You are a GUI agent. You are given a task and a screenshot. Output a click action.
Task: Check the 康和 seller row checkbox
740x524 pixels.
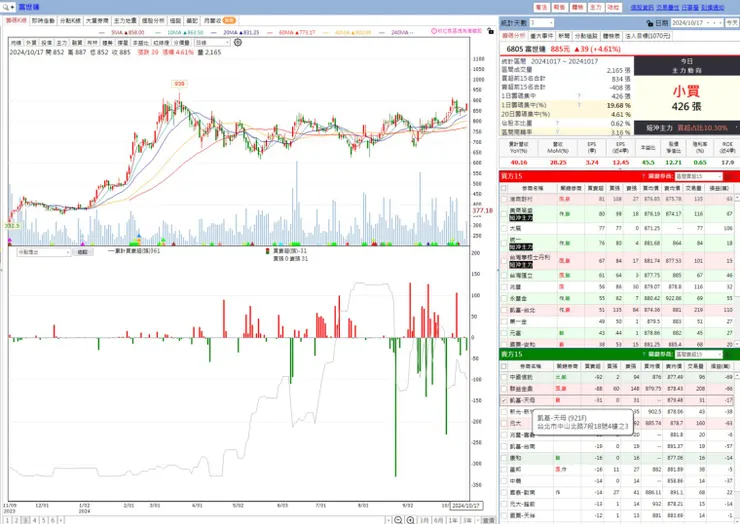504,458
